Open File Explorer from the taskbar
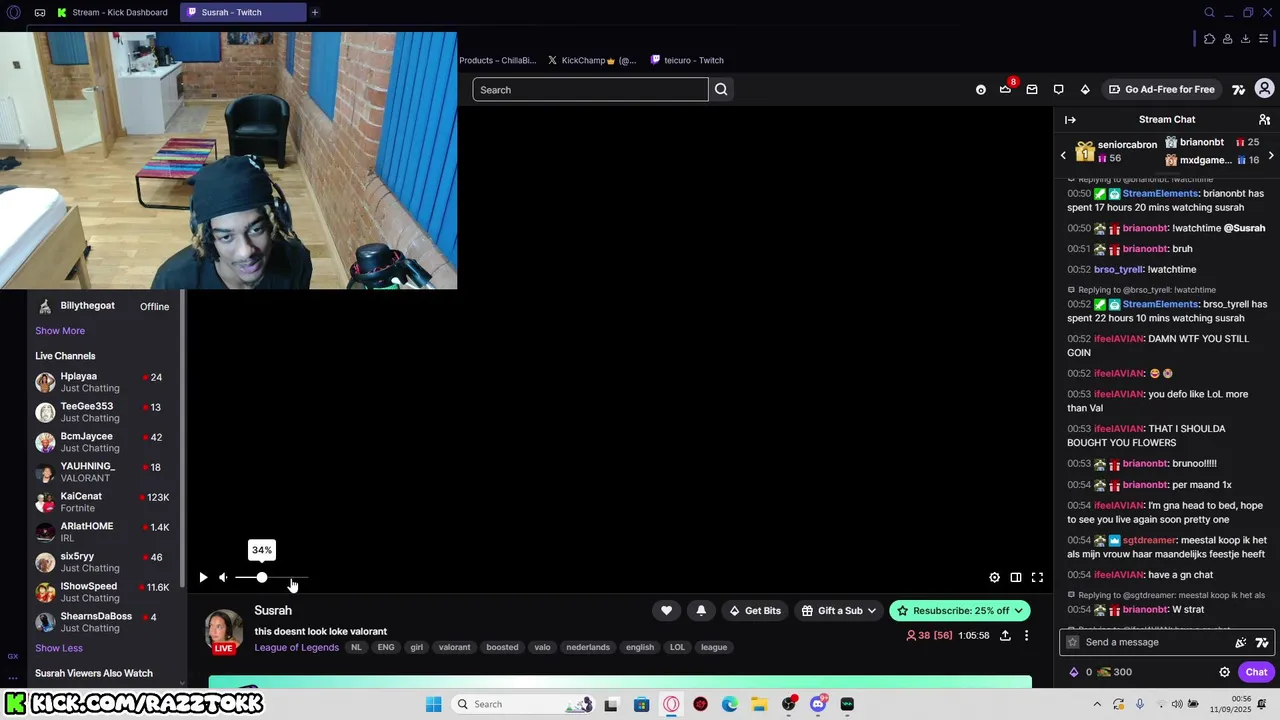 [x=759, y=704]
